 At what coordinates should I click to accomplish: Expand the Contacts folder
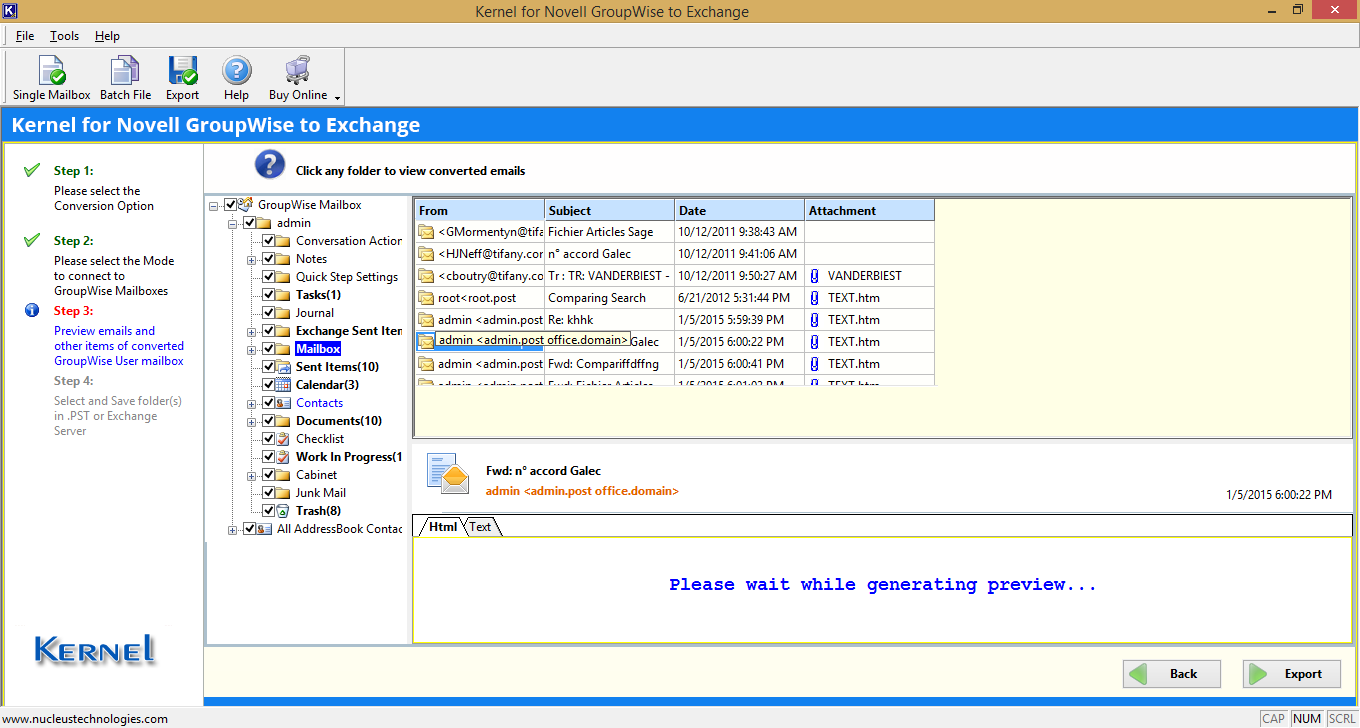[x=253, y=402]
